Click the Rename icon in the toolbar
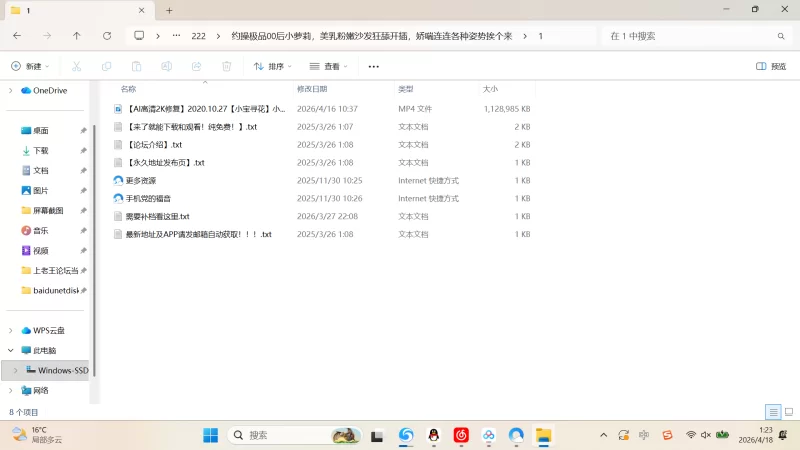This screenshot has width=800, height=450. [x=166, y=66]
